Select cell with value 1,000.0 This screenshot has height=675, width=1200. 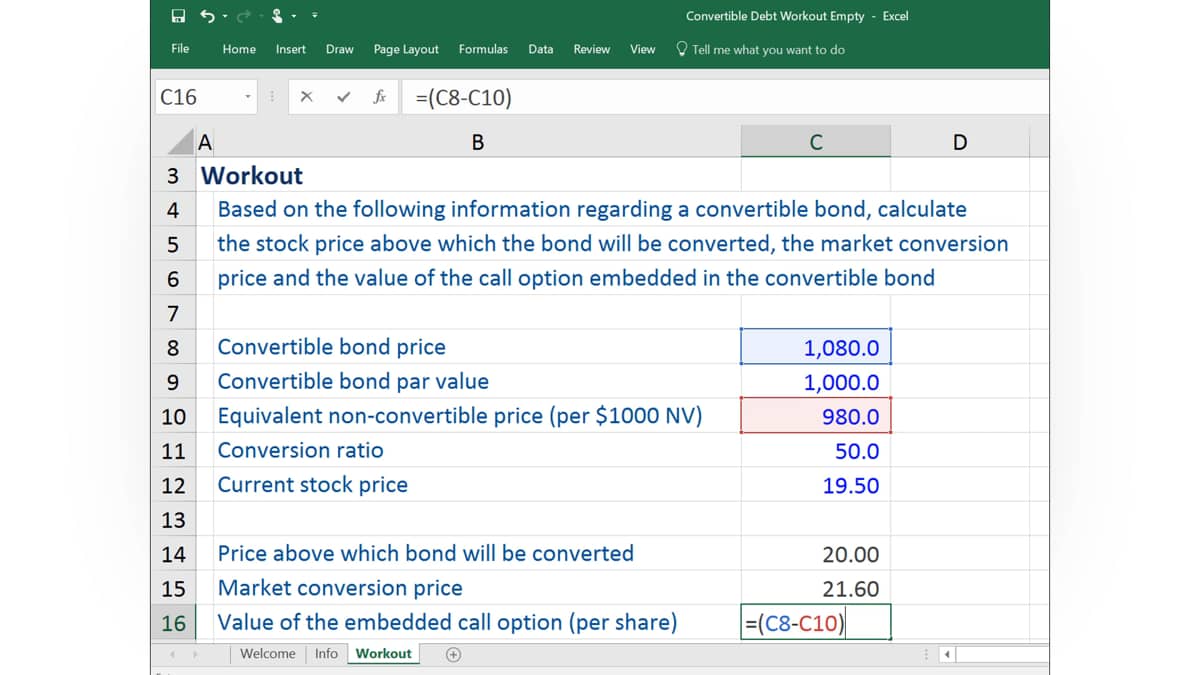tap(816, 382)
